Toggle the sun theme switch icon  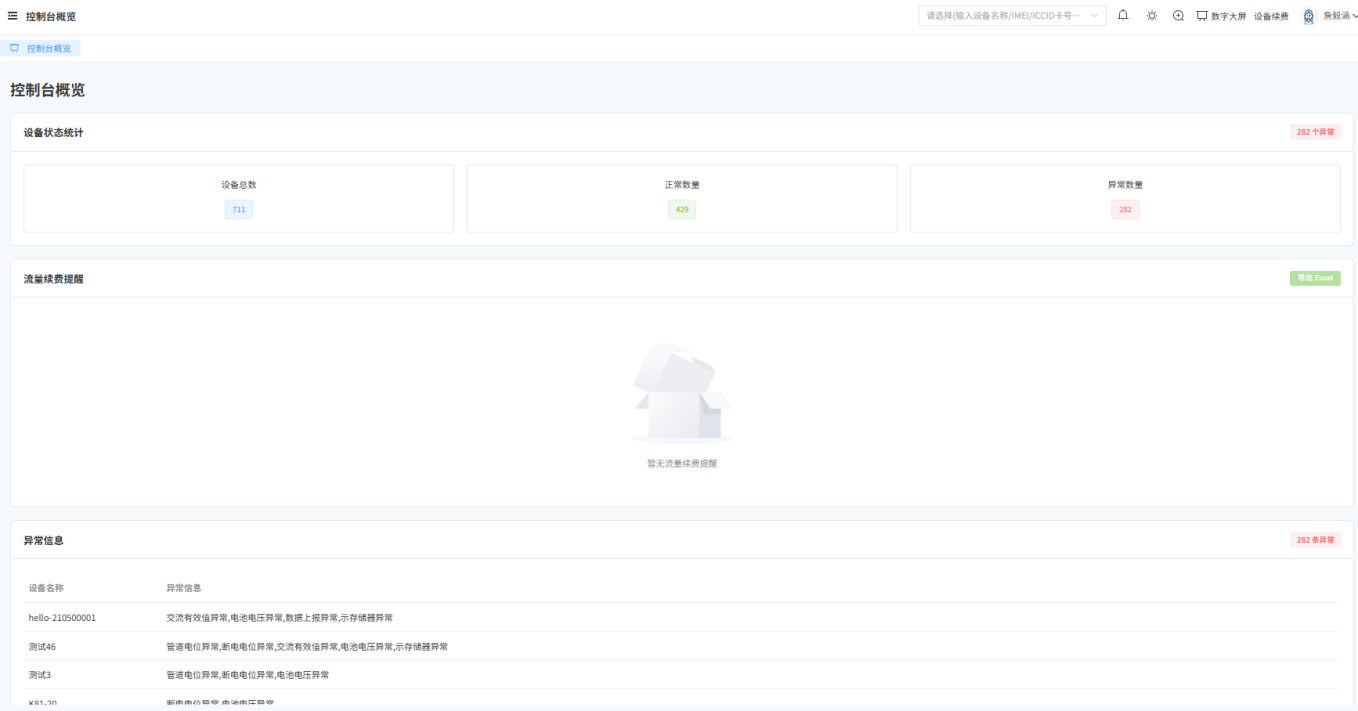tap(1152, 16)
